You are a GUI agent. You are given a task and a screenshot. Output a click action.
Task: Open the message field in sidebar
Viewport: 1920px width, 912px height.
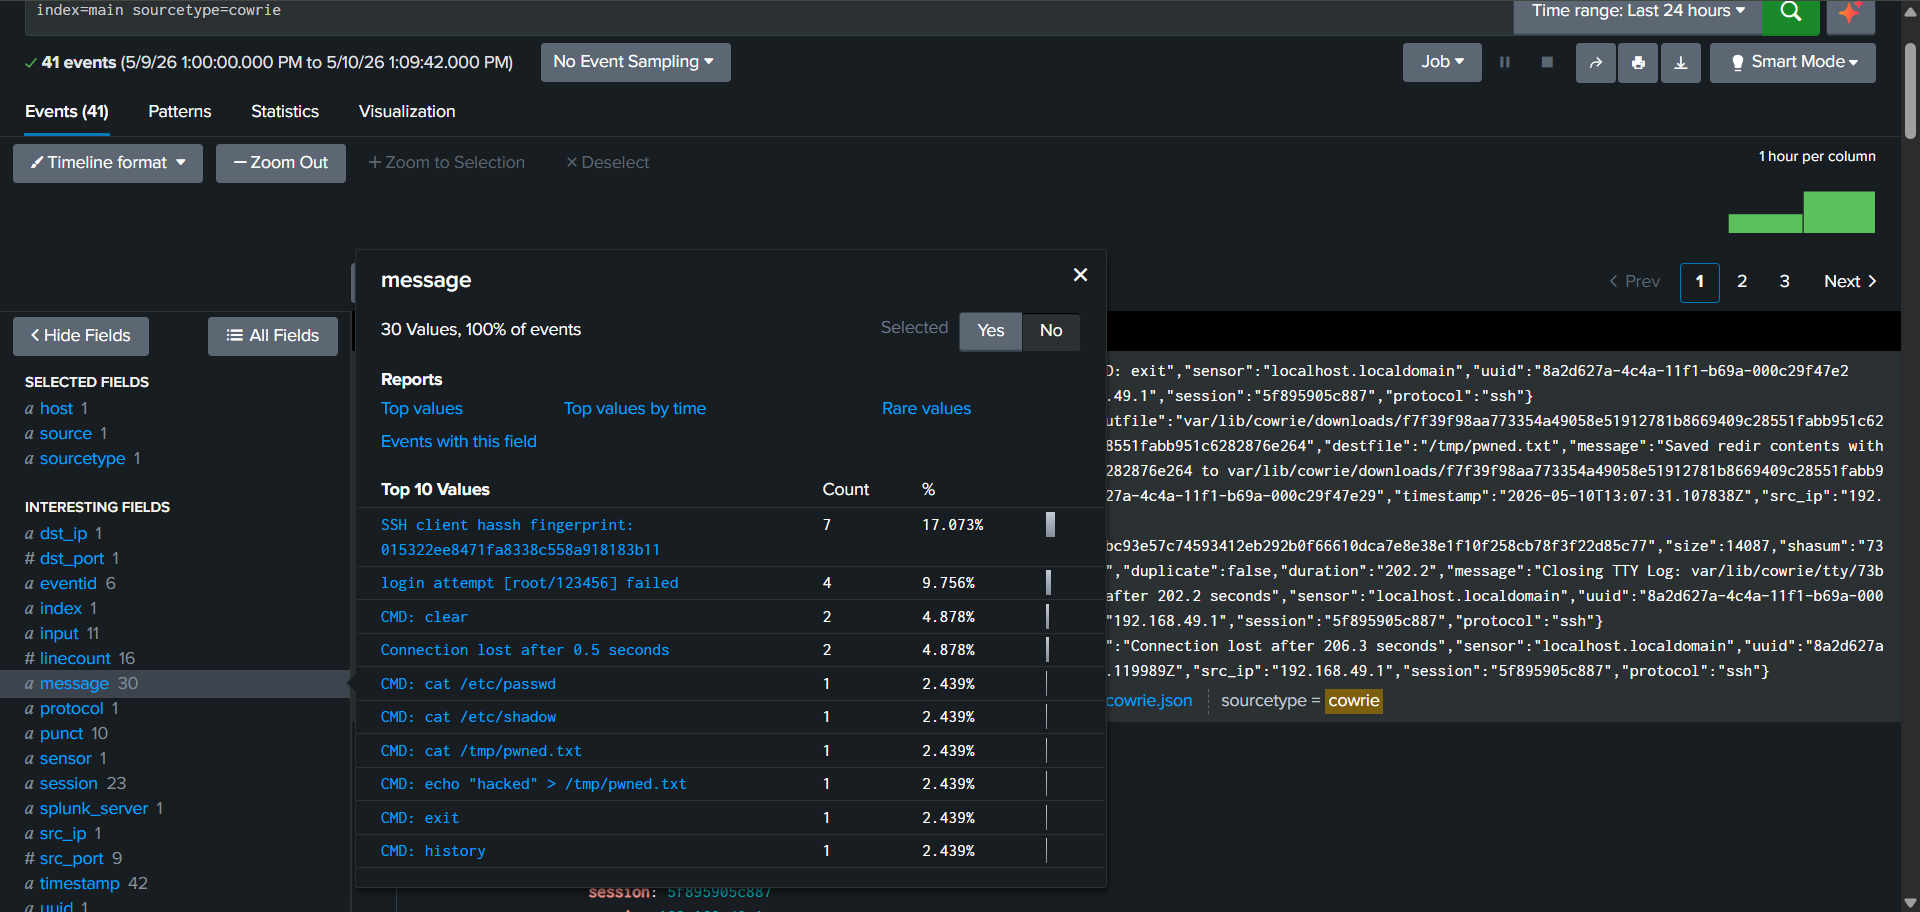coord(74,684)
